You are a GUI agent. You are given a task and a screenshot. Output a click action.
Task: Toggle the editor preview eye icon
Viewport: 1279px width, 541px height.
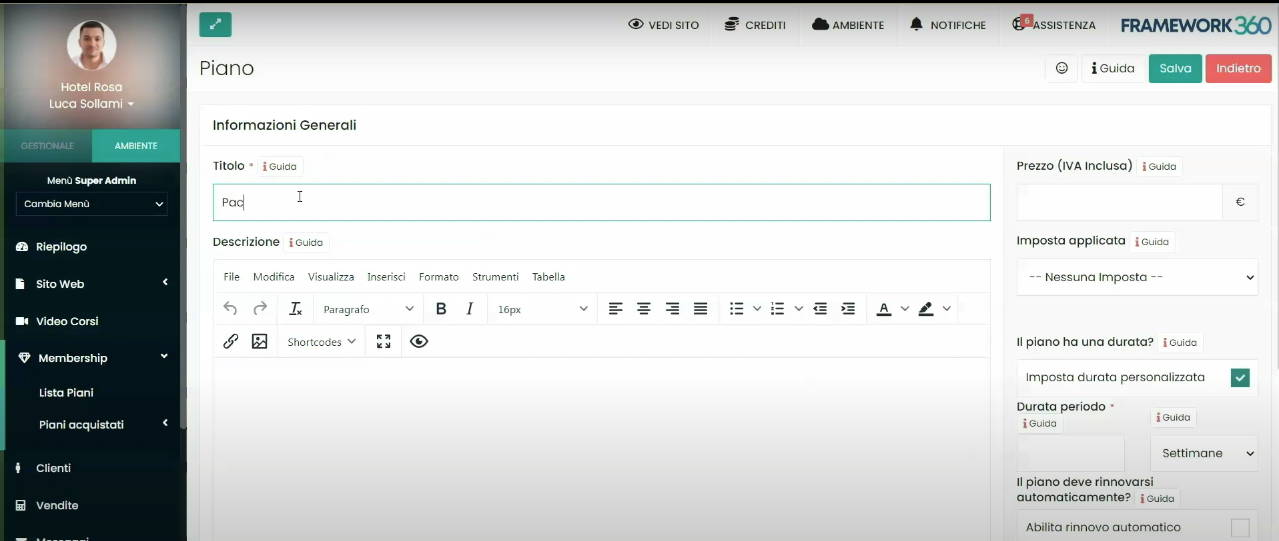point(419,342)
